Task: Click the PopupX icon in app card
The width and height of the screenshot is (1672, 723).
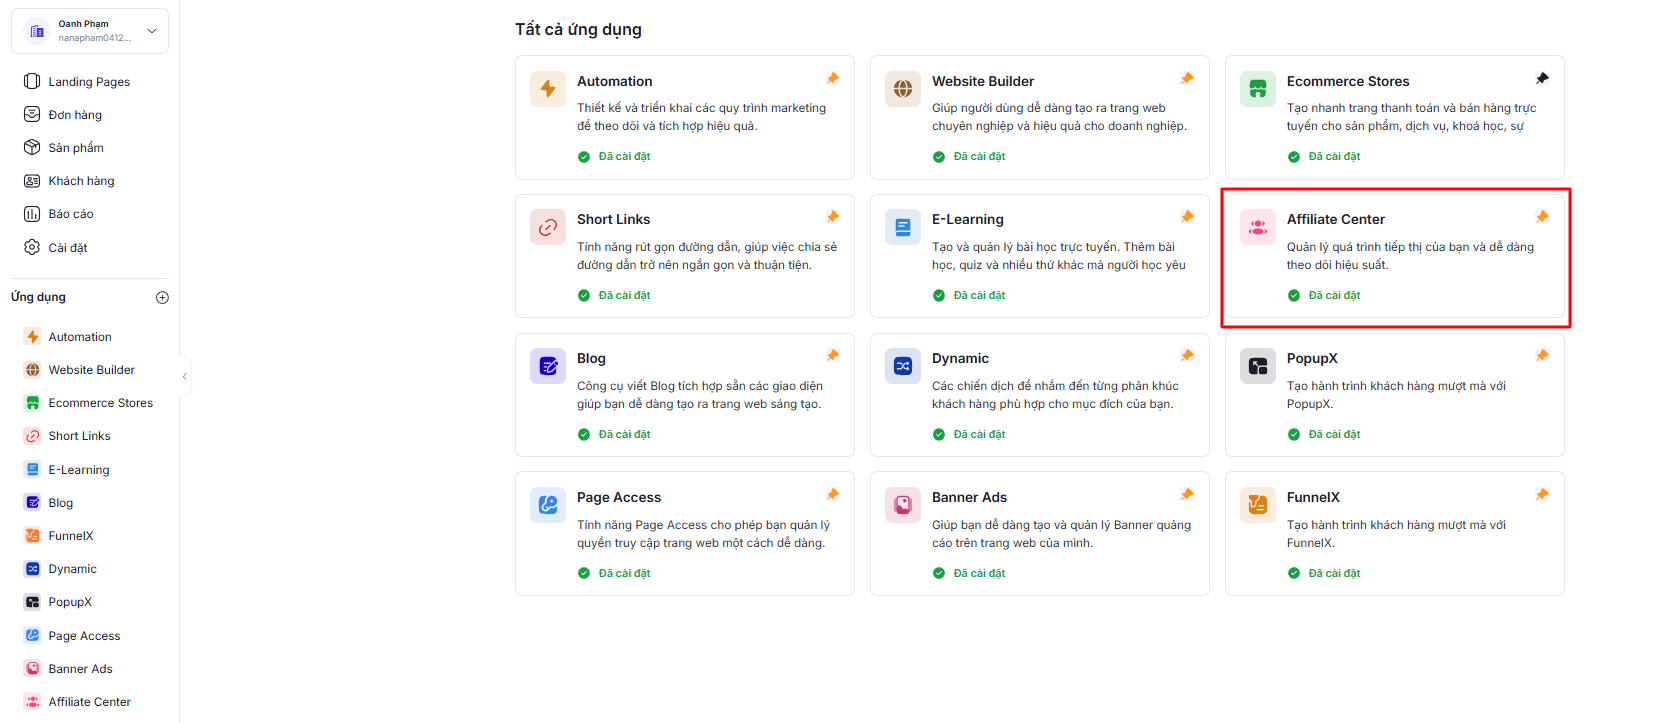Action: 1257,366
